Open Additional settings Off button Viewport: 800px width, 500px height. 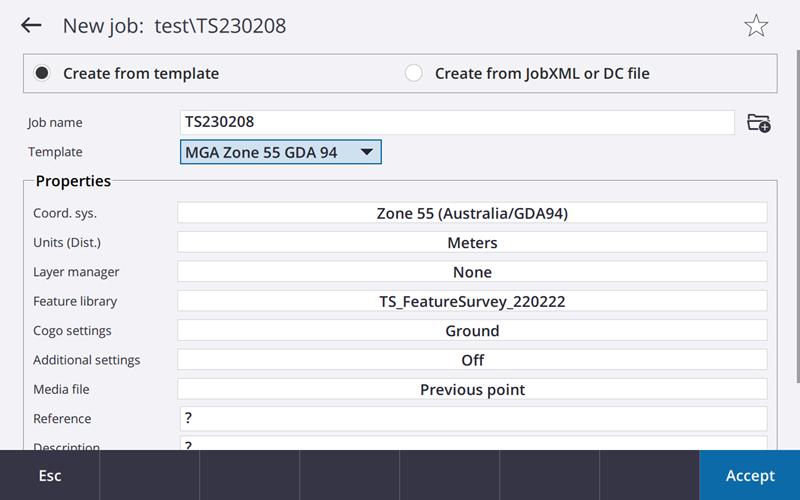pos(472,359)
